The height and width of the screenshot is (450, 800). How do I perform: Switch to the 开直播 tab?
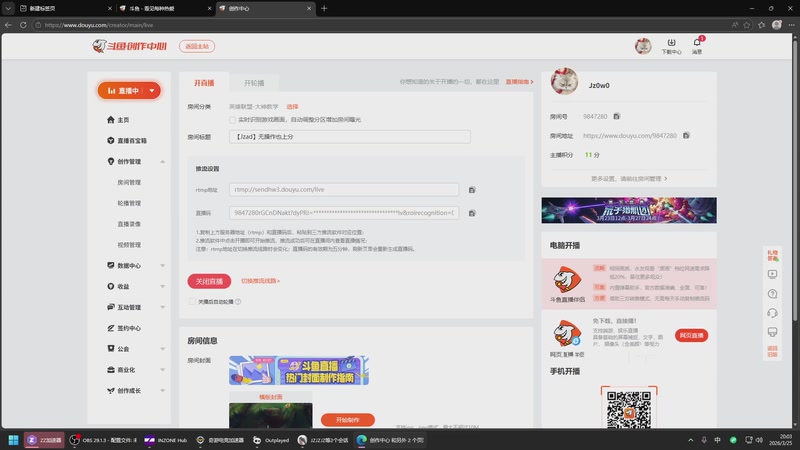click(x=204, y=83)
